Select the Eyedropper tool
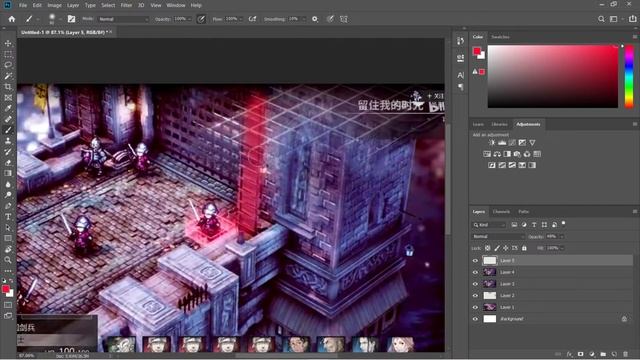Image resolution: width=640 pixels, height=360 pixels. [8, 108]
